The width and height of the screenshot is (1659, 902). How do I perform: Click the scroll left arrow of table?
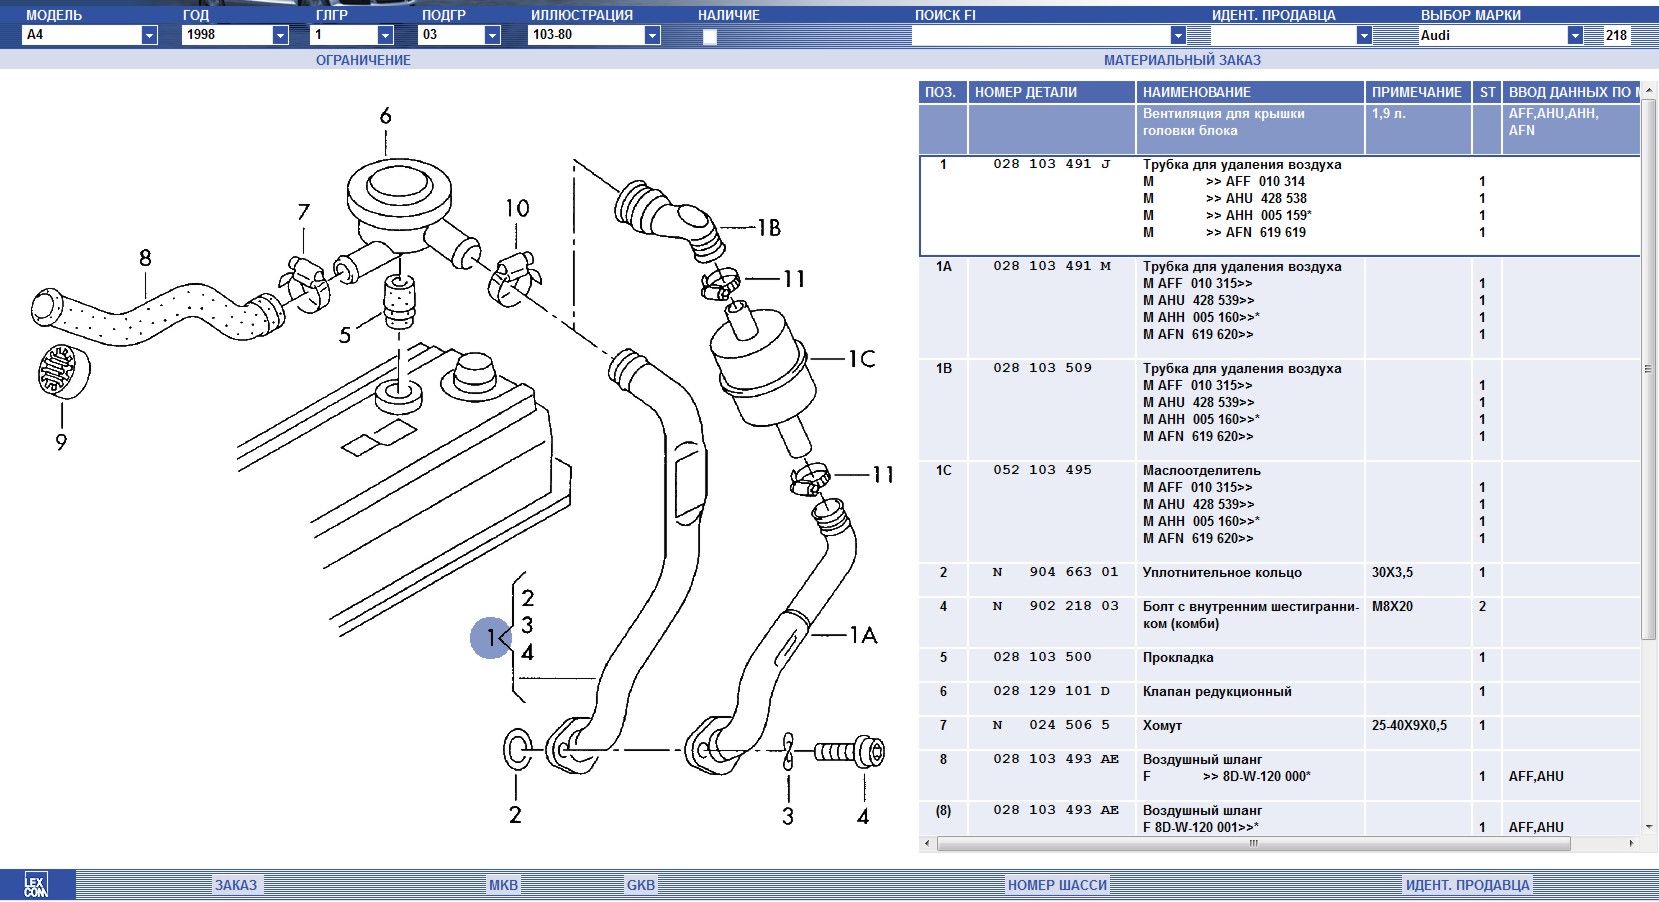927,844
